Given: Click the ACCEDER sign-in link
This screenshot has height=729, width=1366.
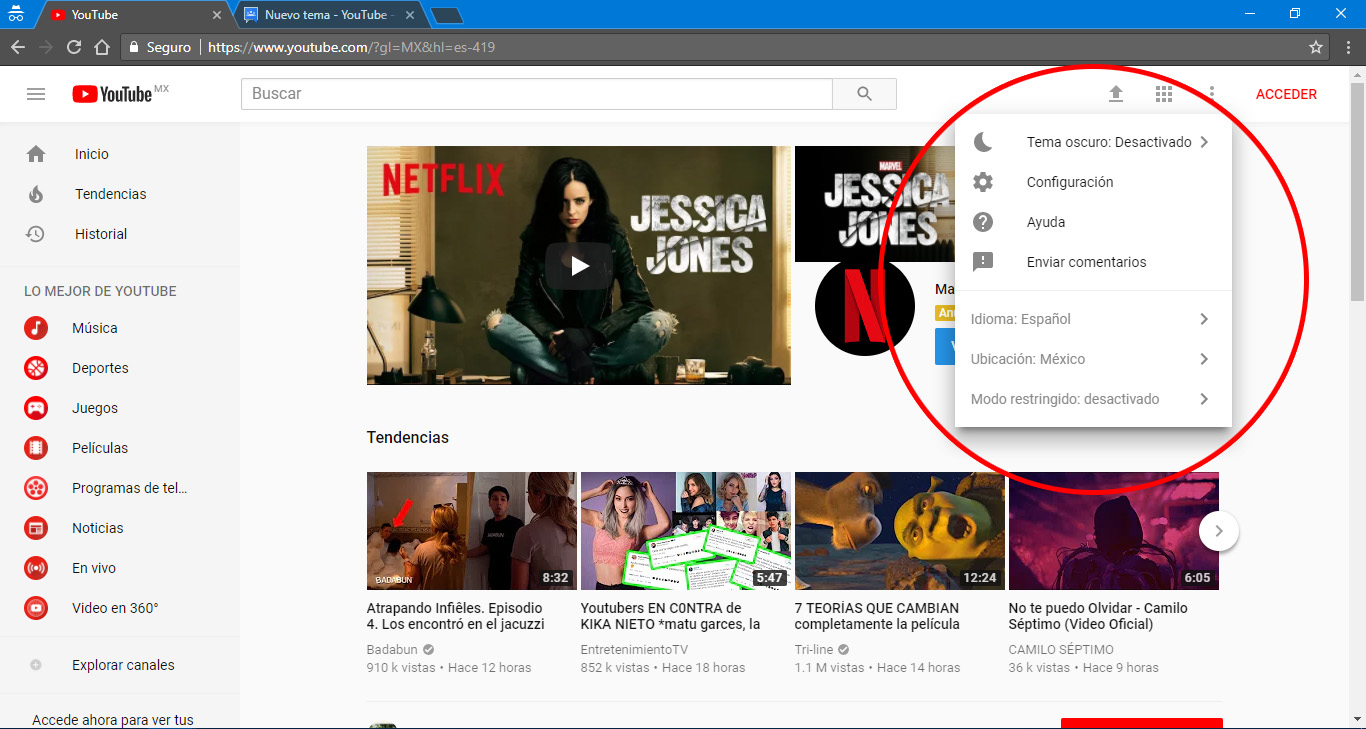Looking at the screenshot, I should click(1286, 94).
